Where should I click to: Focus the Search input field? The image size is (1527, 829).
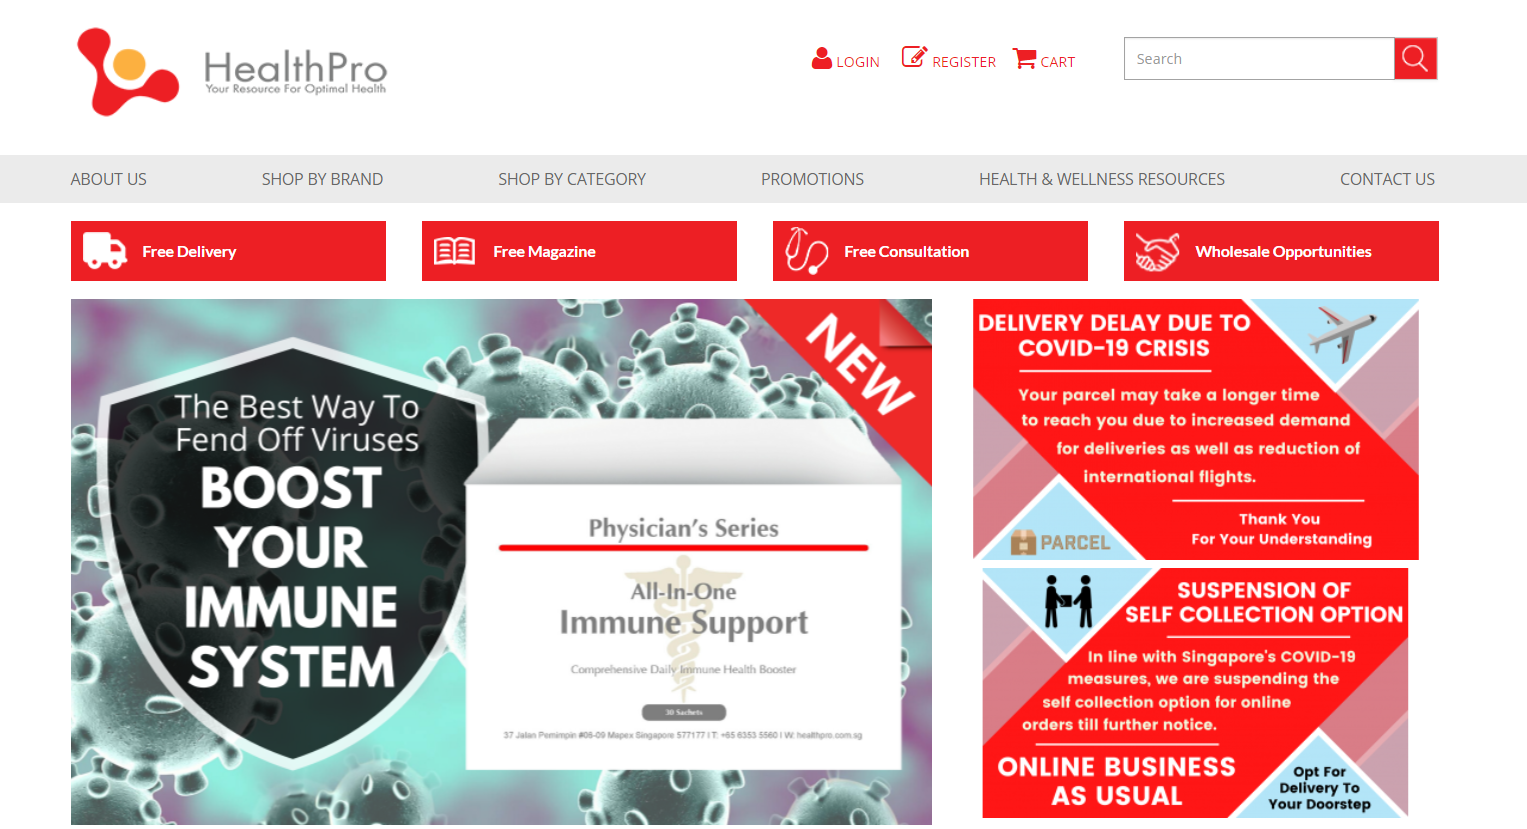click(x=1259, y=59)
